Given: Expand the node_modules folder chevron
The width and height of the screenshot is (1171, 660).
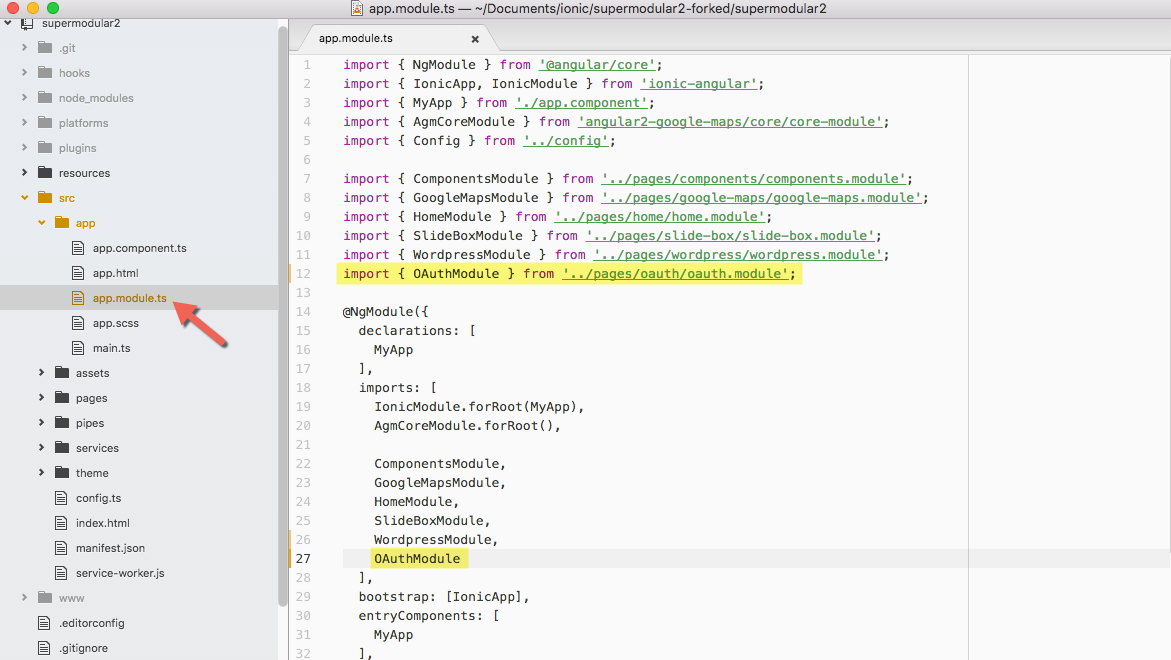Looking at the screenshot, I should (25, 98).
